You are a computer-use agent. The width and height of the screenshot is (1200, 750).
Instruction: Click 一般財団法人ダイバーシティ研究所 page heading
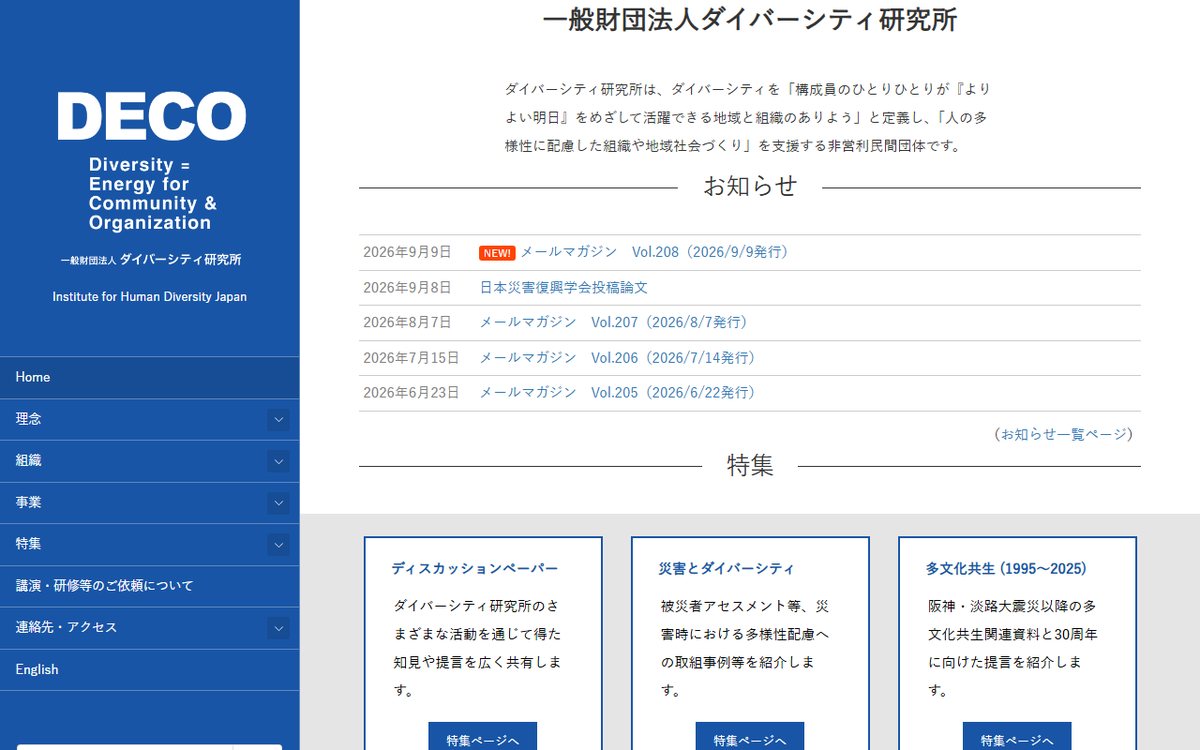[x=750, y=20]
